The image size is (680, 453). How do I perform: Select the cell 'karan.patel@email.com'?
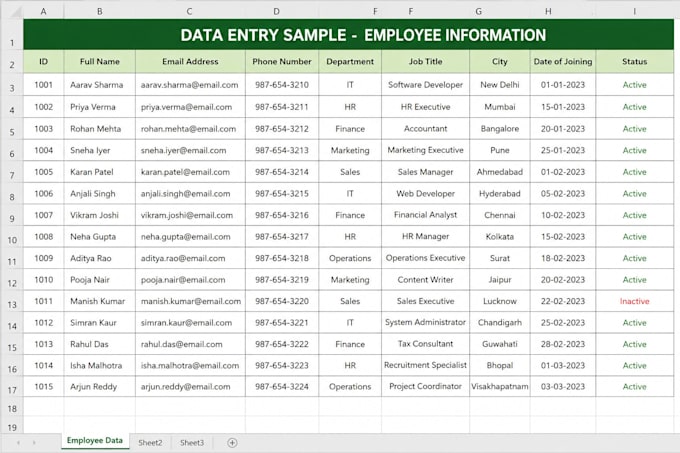pyautogui.click(x=190, y=172)
